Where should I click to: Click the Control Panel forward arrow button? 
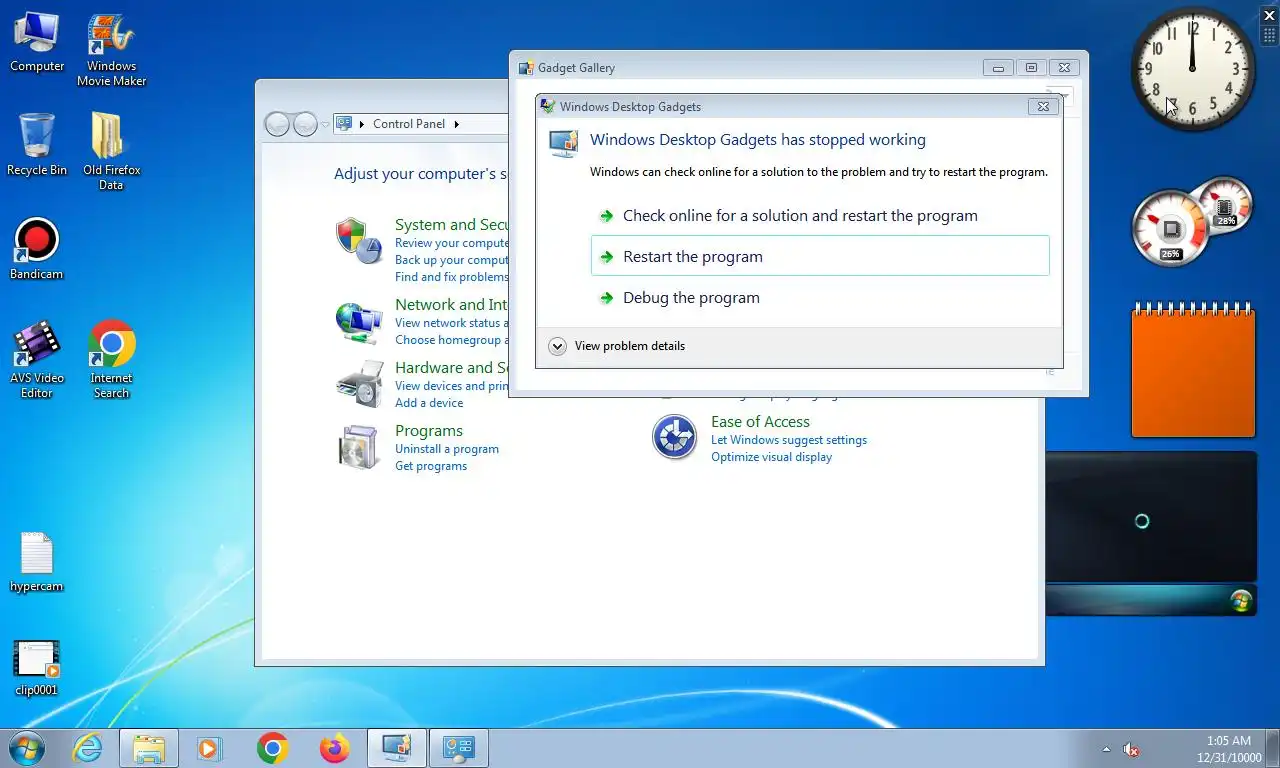(x=305, y=124)
